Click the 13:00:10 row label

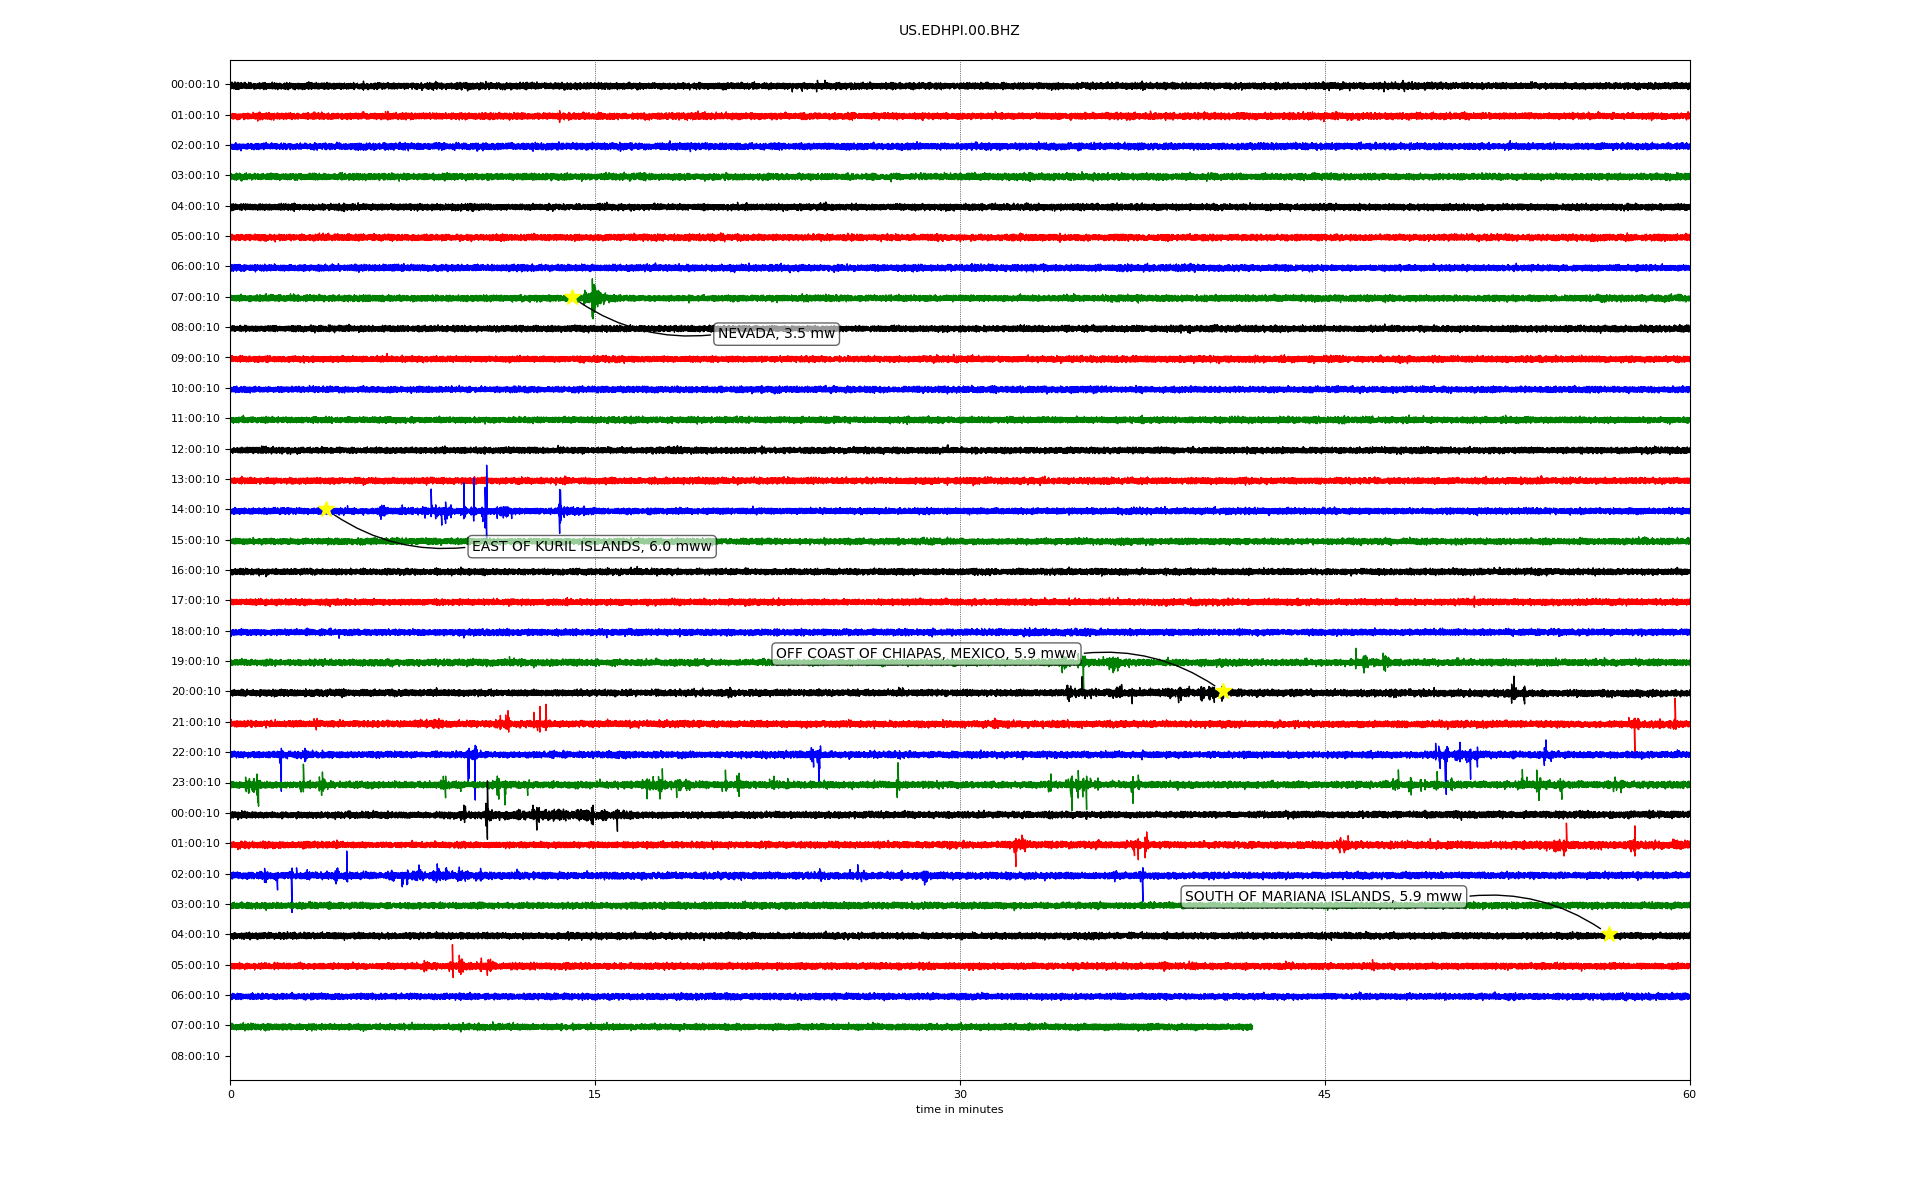click(x=195, y=479)
